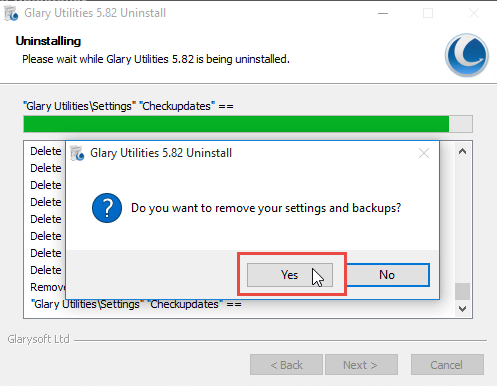This screenshot has height=386, width=497.
Task: Click the first Delete line in log
Action: pyautogui.click(x=46, y=151)
